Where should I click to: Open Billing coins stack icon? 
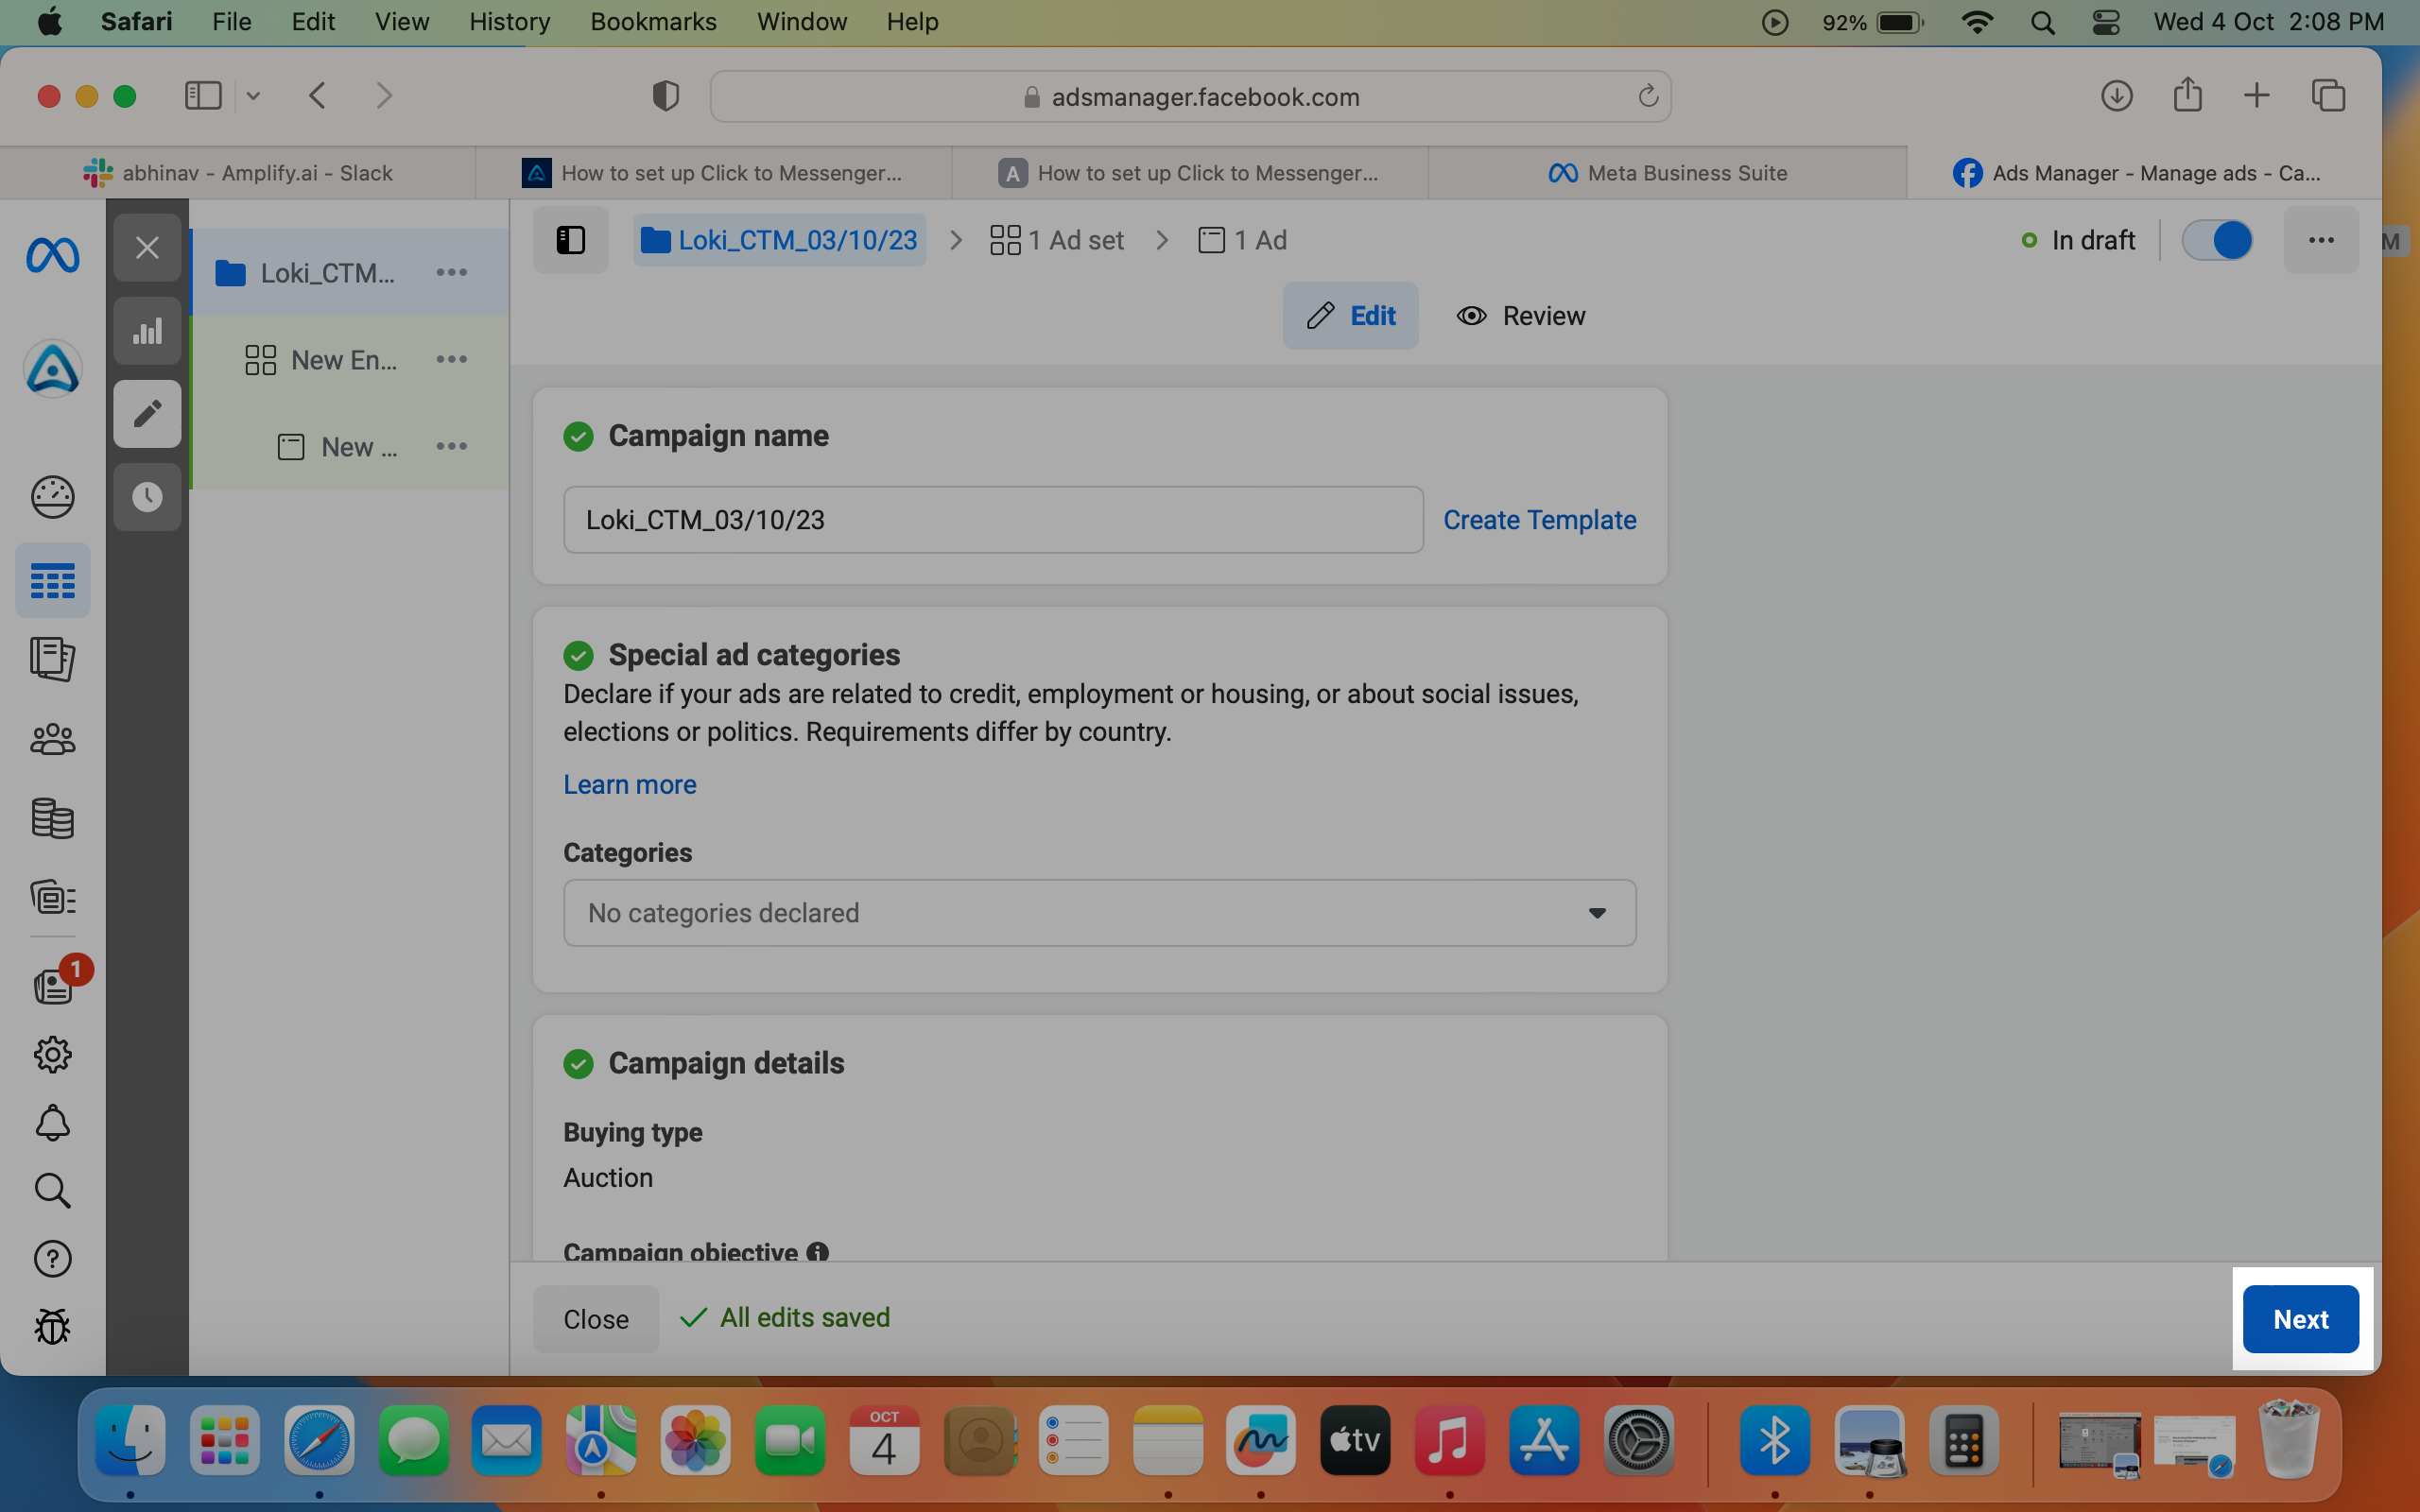click(52, 818)
